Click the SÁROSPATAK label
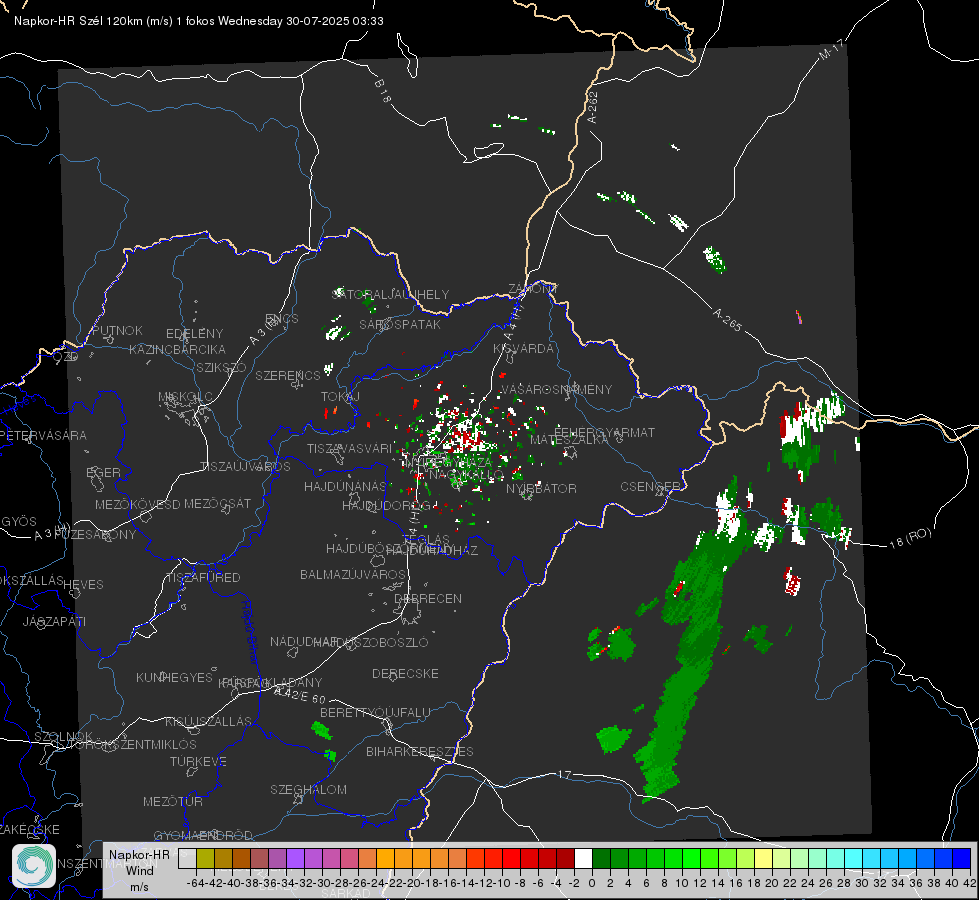This screenshot has height=900, width=979. pyautogui.click(x=400, y=324)
